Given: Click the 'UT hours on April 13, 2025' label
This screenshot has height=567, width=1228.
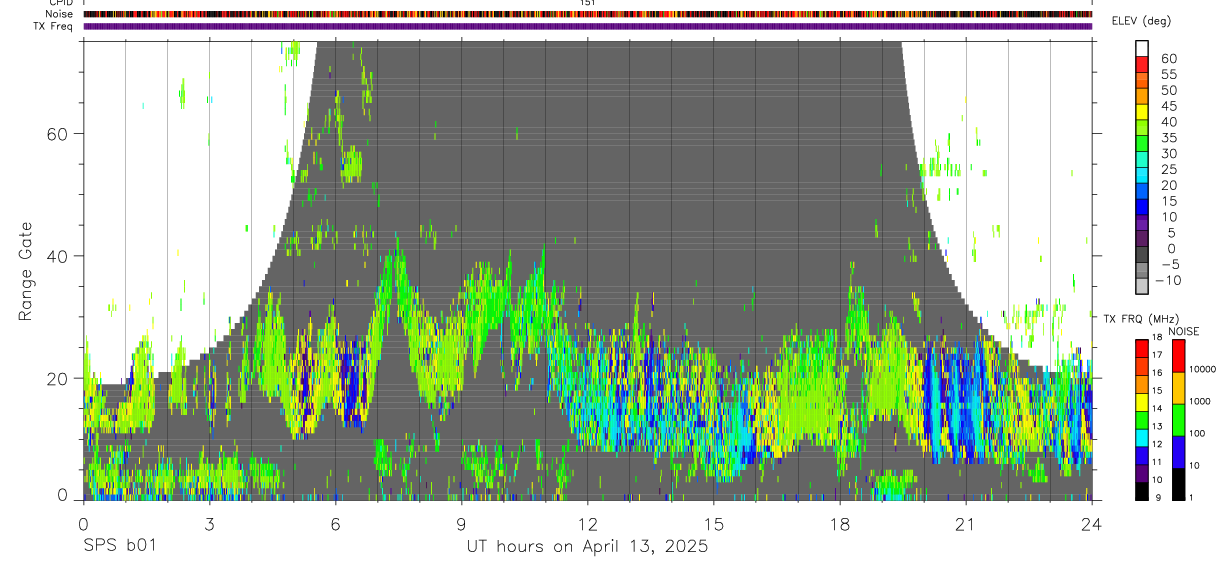Looking at the screenshot, I should [587, 547].
